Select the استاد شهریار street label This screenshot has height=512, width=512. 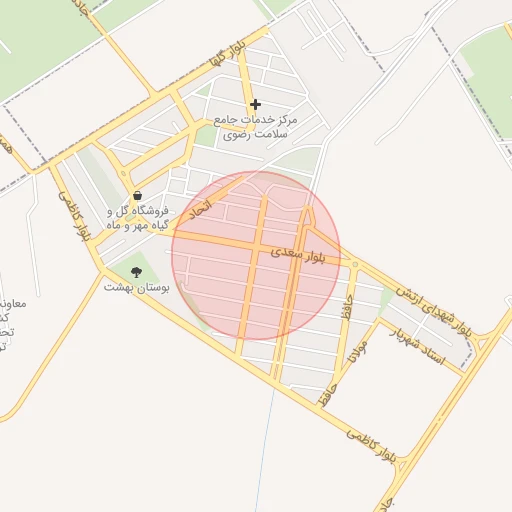(418, 347)
